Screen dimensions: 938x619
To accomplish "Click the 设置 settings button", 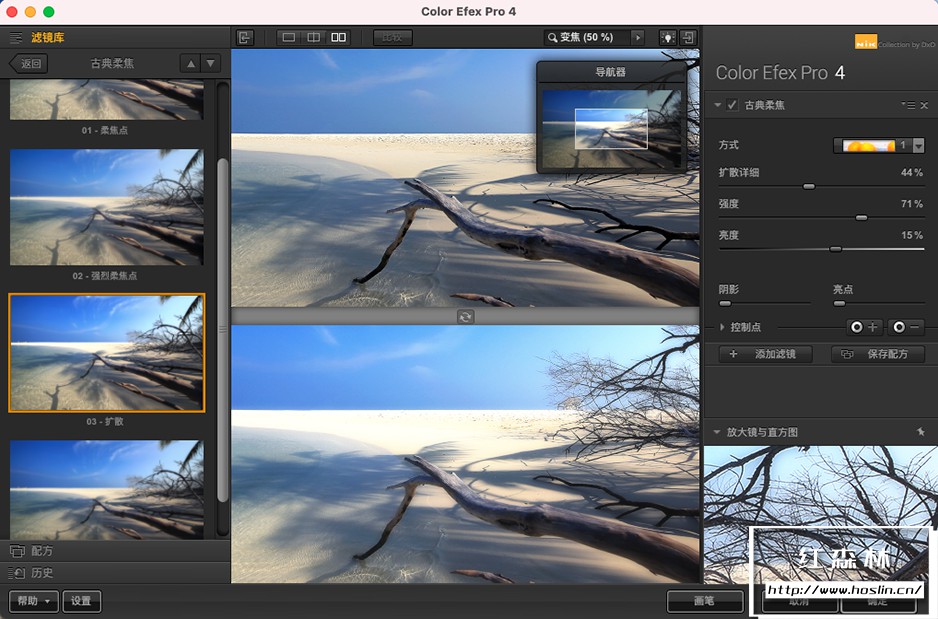I will (81, 601).
